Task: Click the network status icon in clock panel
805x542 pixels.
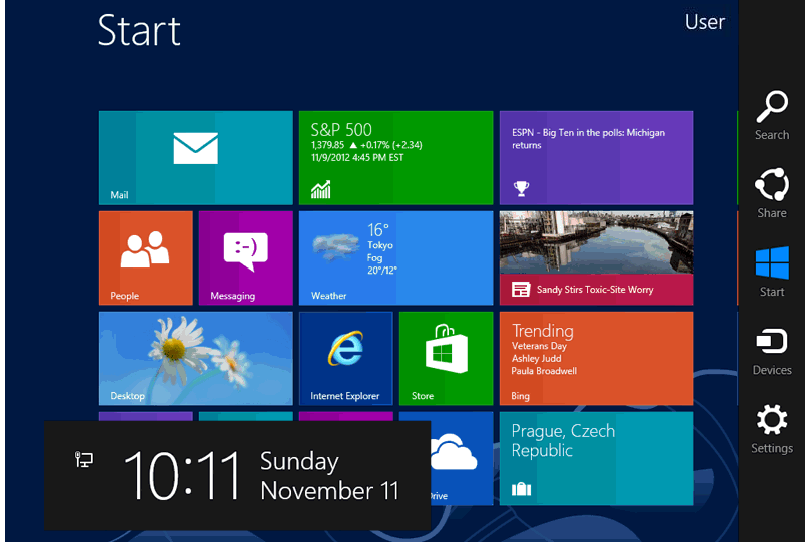Action: pyautogui.click(x=84, y=459)
